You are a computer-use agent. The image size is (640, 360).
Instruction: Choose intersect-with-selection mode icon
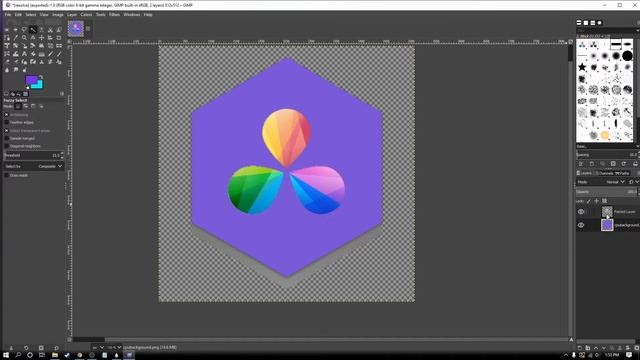pos(41,106)
